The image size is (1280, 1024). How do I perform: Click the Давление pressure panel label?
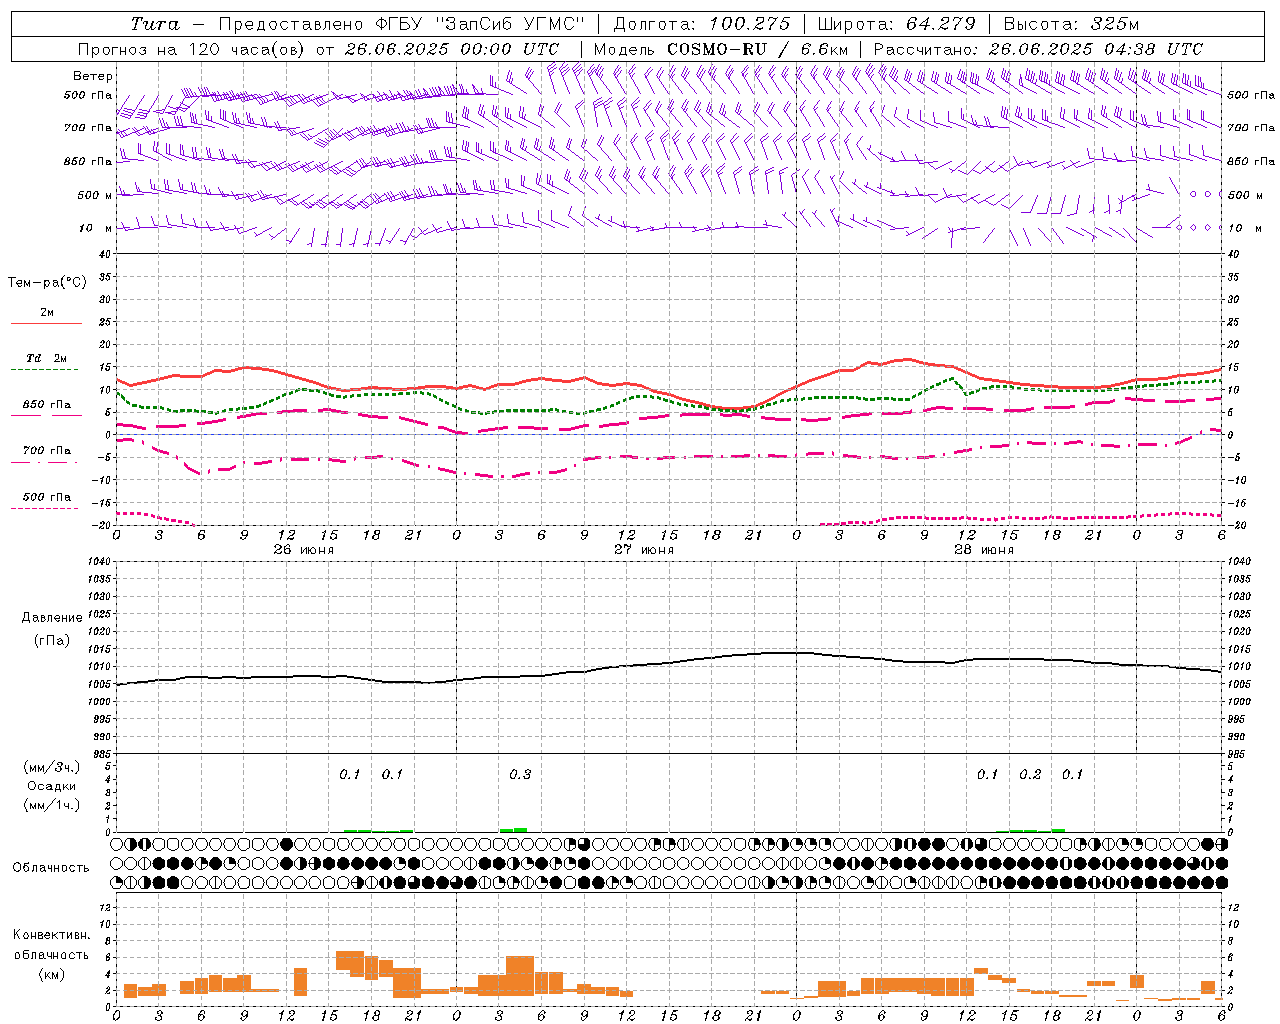[52, 618]
